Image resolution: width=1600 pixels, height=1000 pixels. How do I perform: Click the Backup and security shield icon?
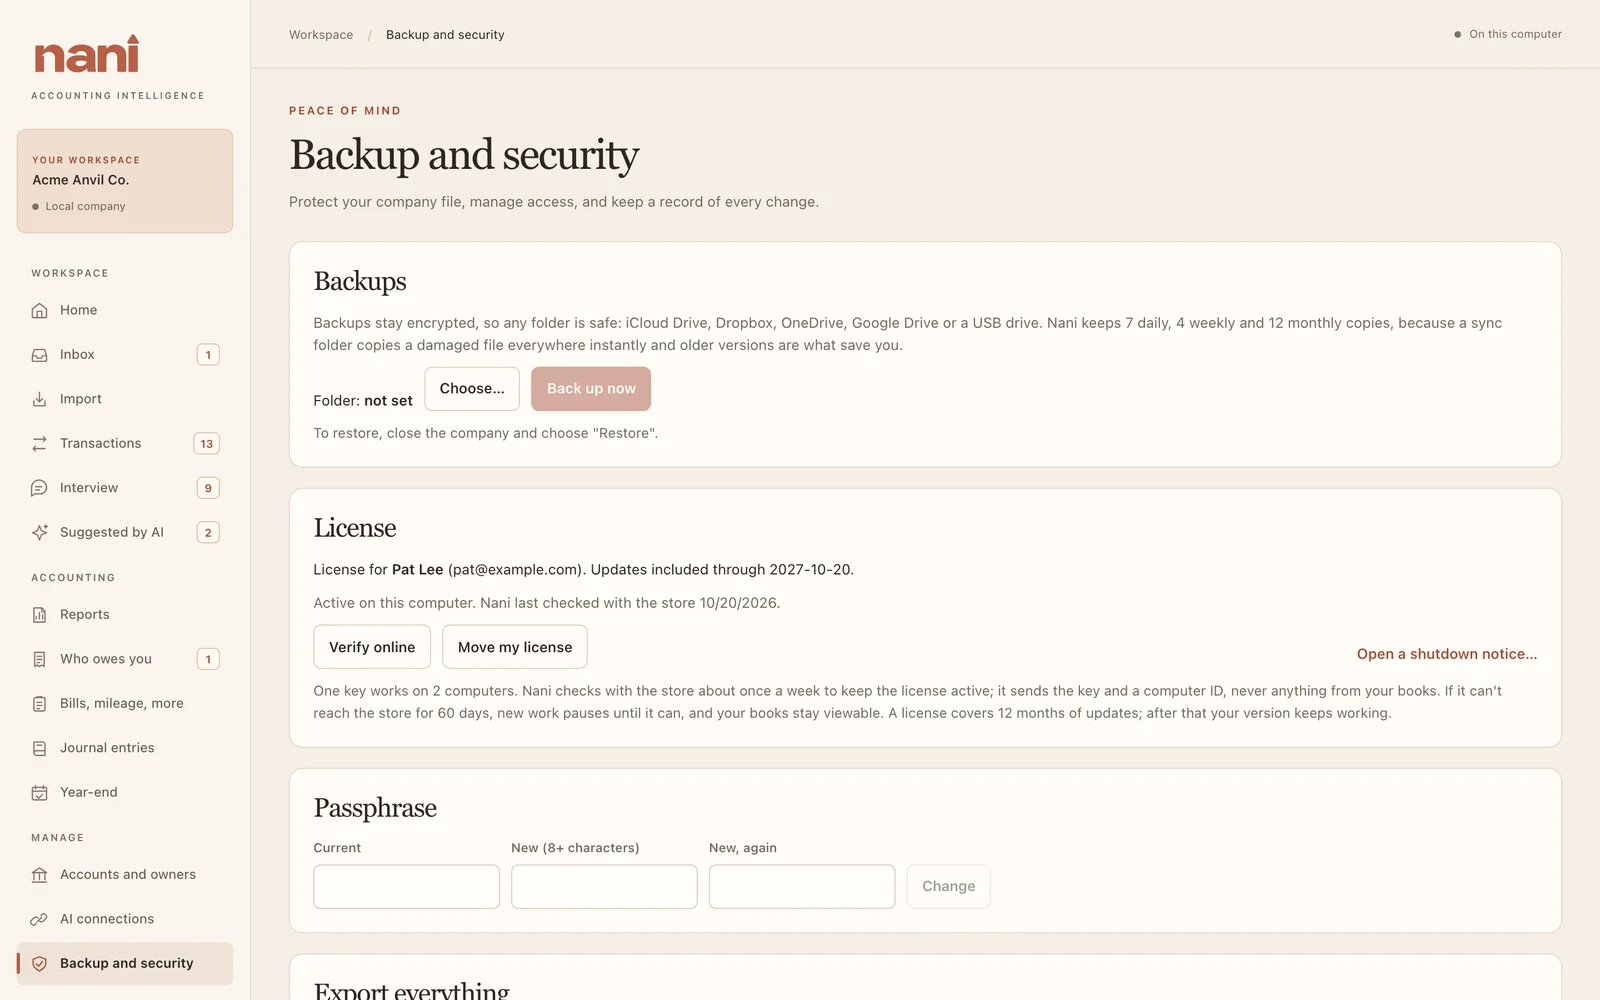click(x=39, y=964)
